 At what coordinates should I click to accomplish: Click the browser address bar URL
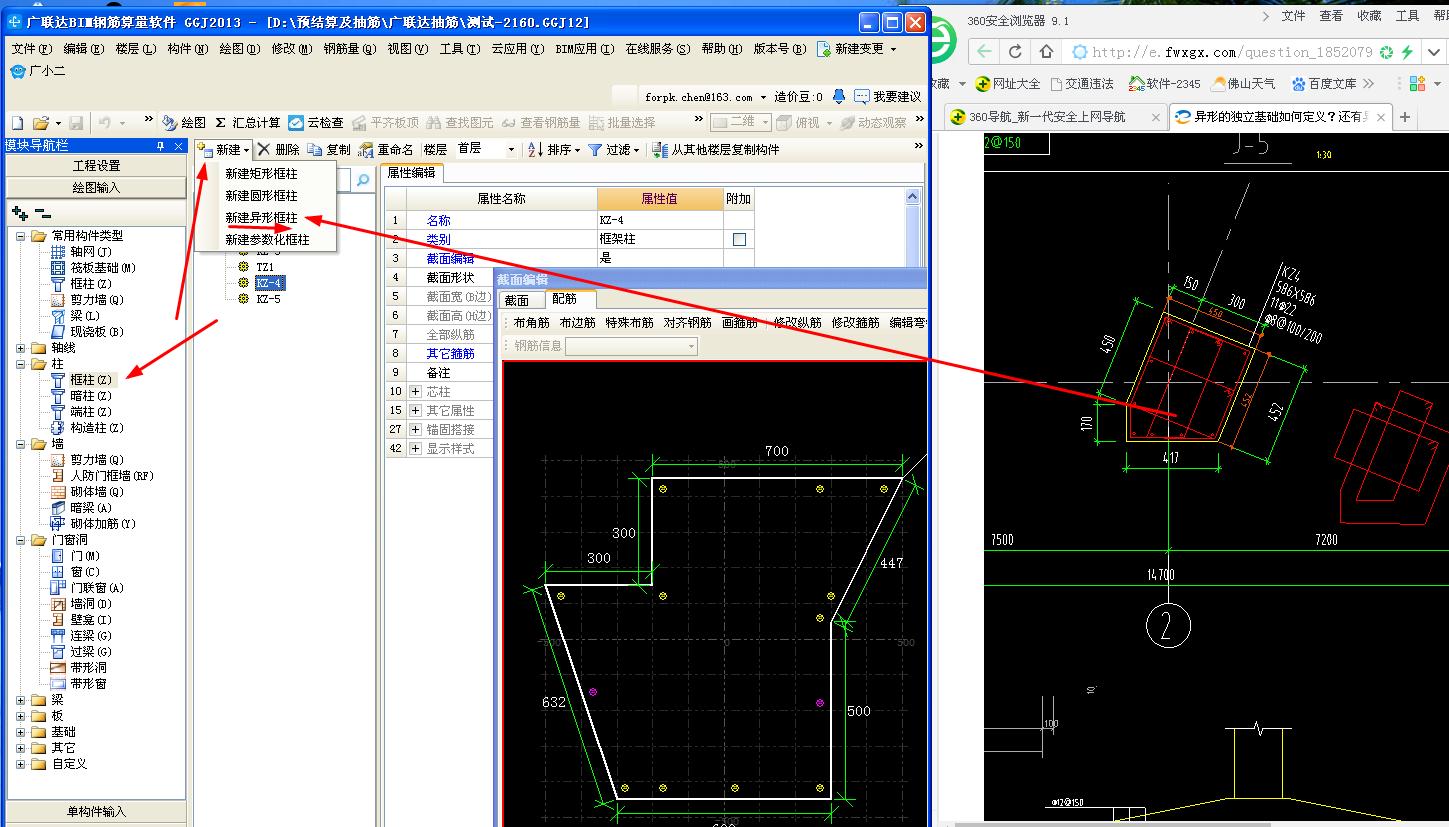click(1231, 52)
